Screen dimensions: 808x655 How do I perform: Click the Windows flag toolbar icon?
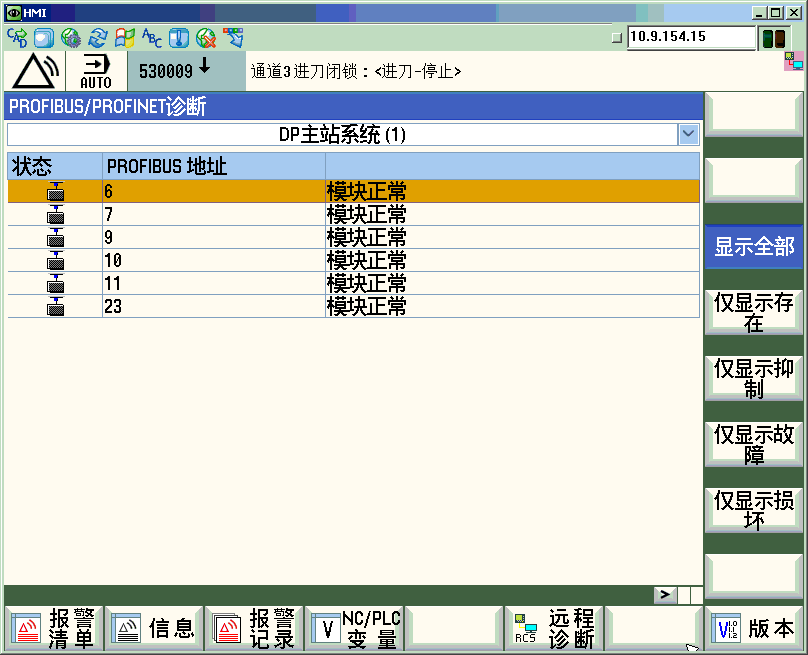click(x=125, y=38)
